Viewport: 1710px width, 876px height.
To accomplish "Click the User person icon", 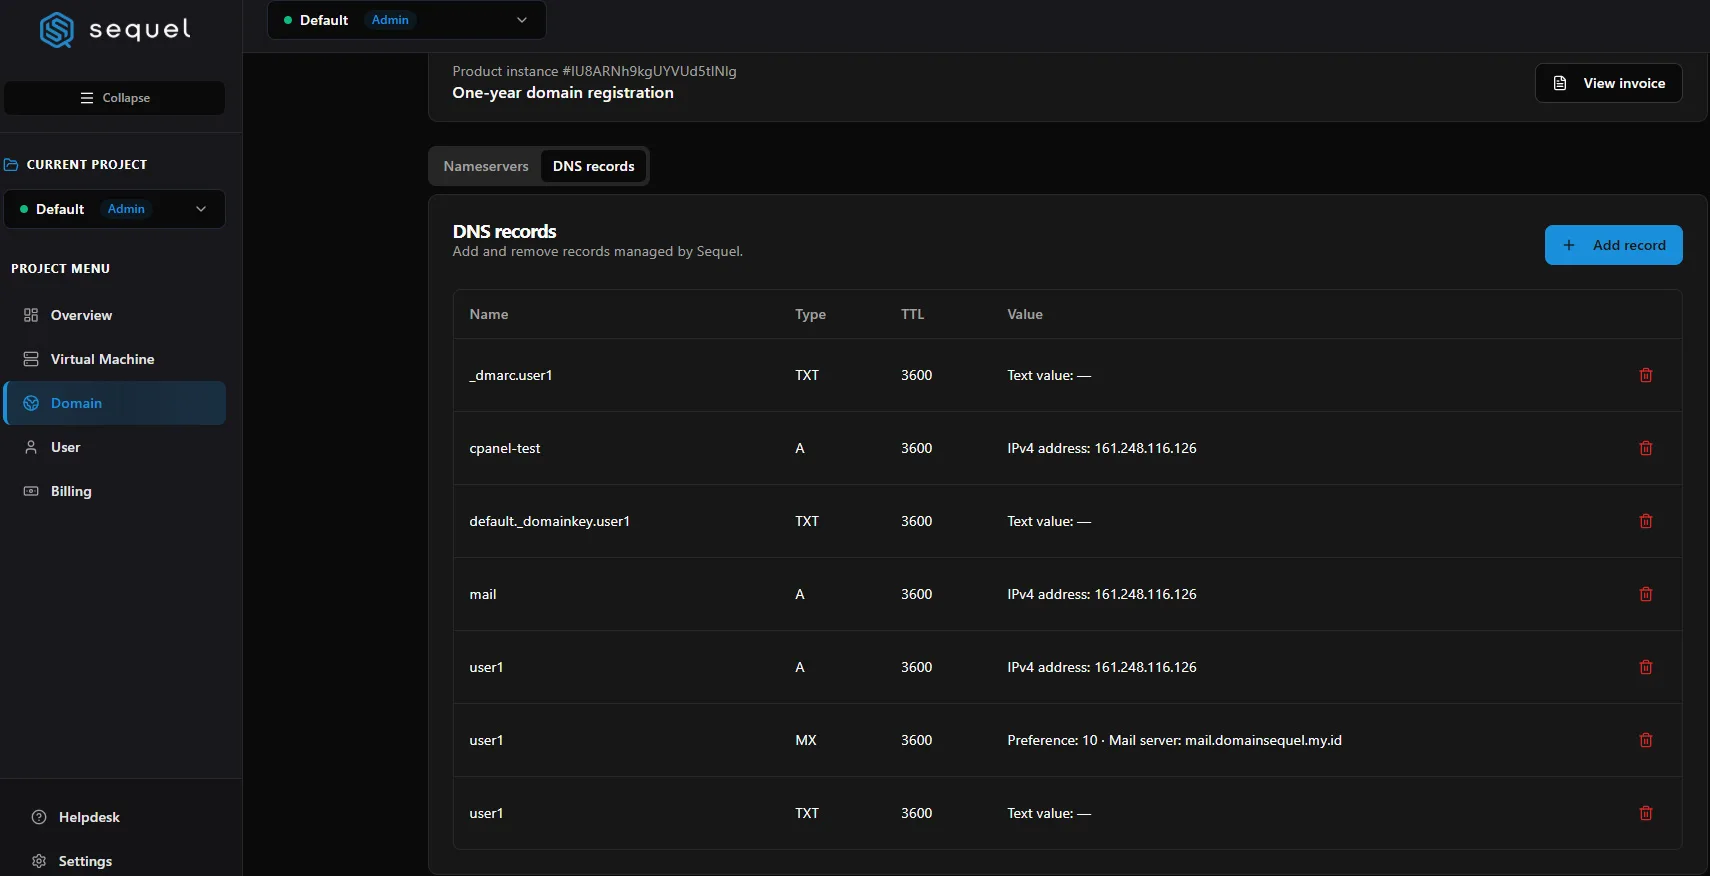I will 31,447.
